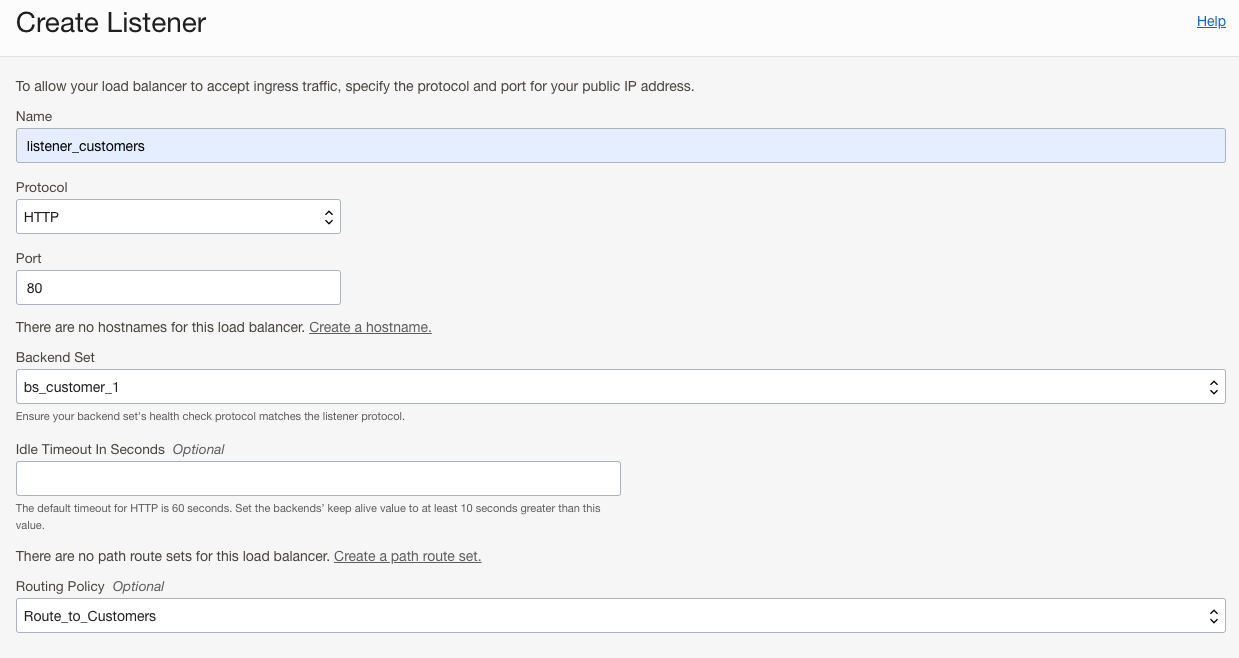1239x658 pixels.
Task: Select the HTTP value in Protocol selector
Action: point(42,216)
